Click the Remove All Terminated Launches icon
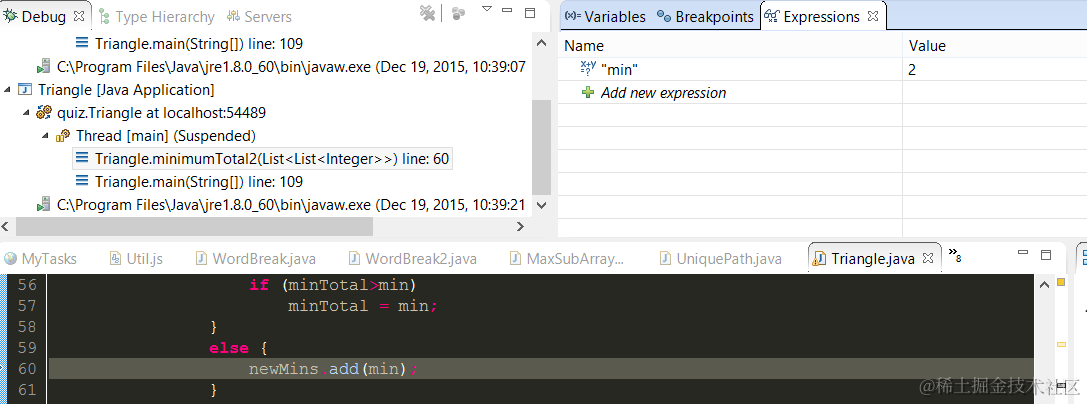Screen dimensions: 1087x404 [x=428, y=13]
